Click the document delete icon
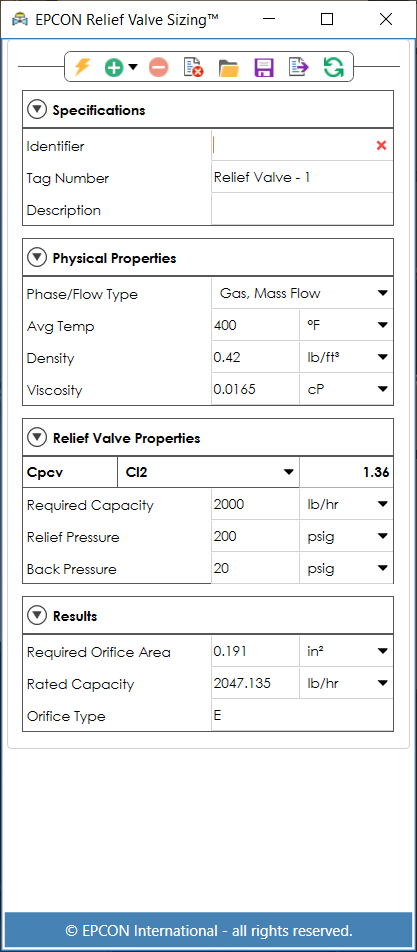This screenshot has width=417, height=952. click(x=193, y=67)
